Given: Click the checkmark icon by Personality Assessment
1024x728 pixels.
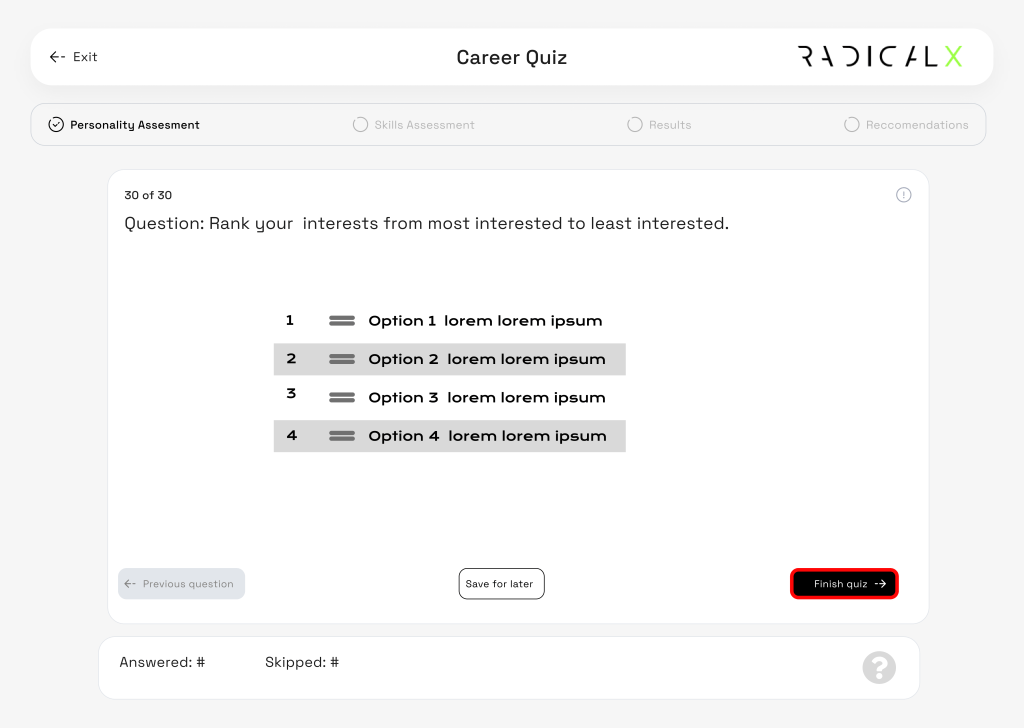Looking at the screenshot, I should pyautogui.click(x=56, y=125).
